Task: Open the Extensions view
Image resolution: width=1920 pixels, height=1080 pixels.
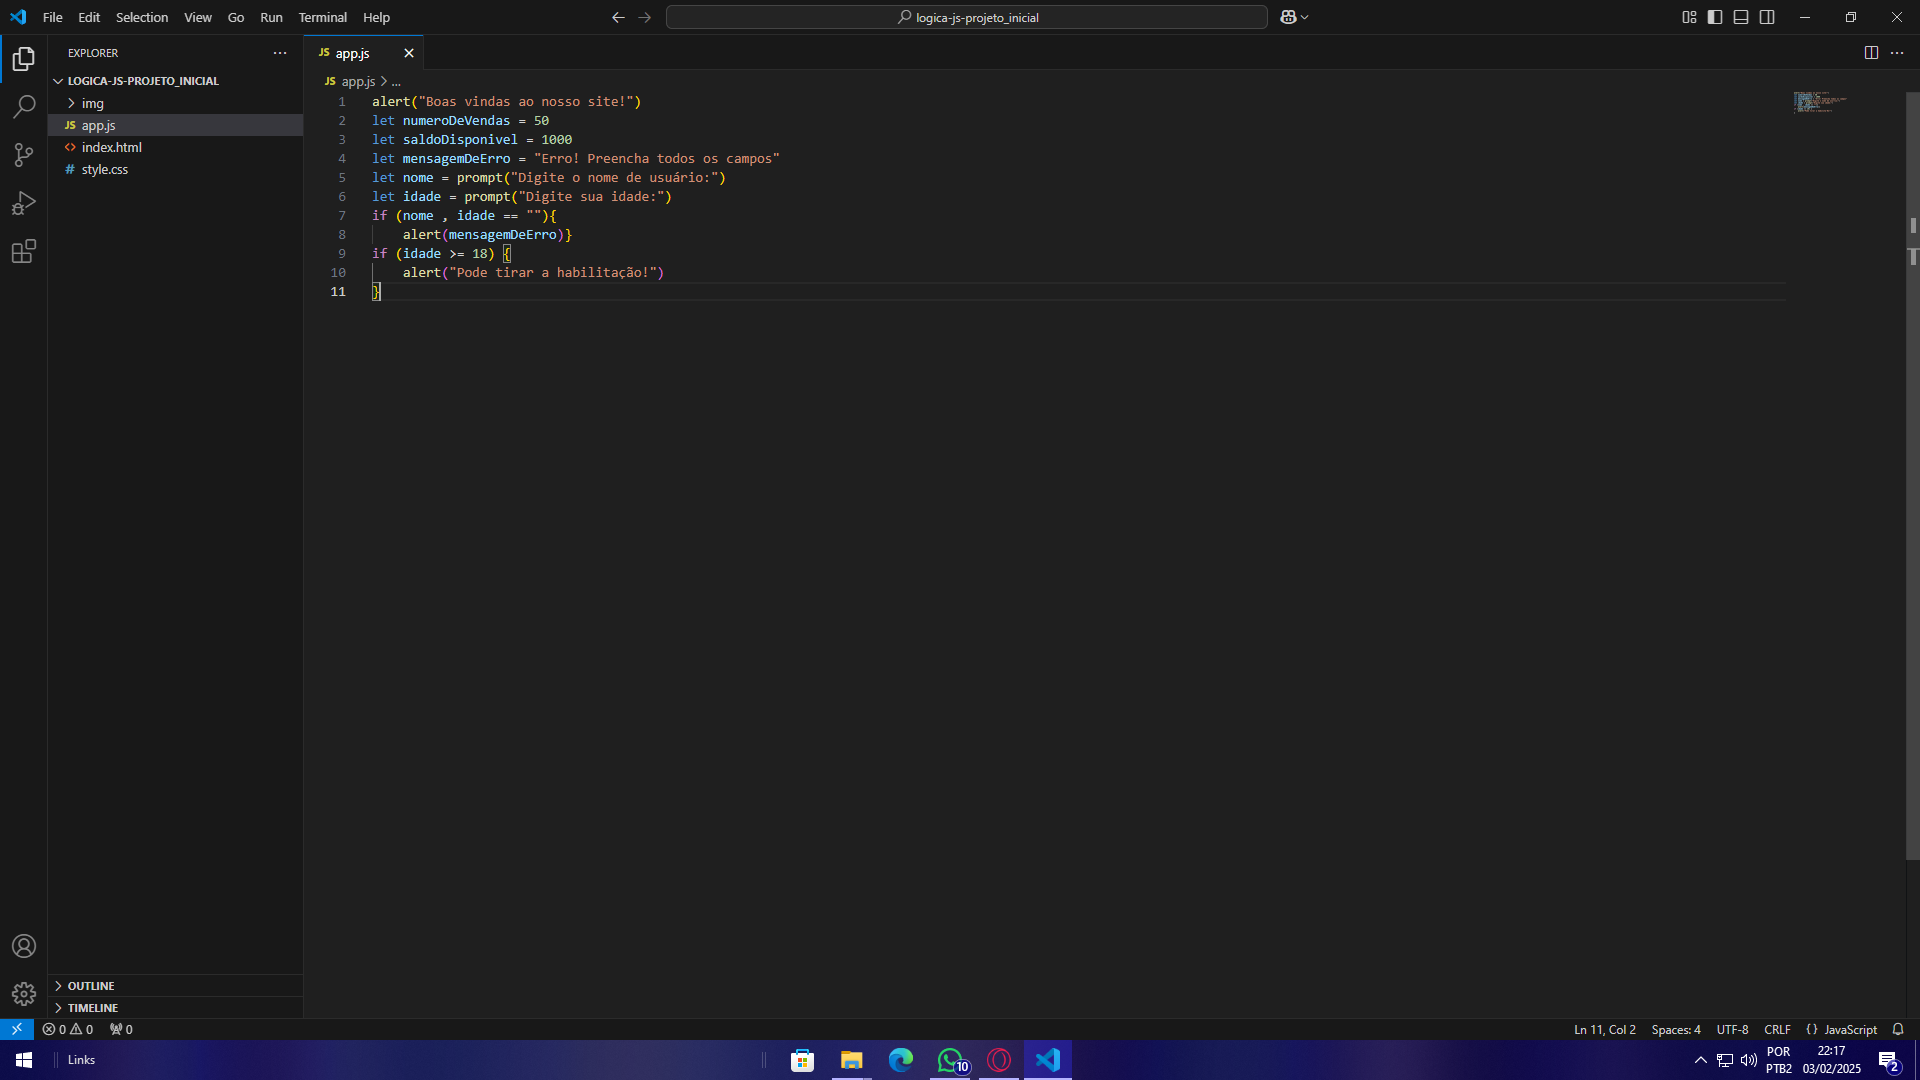Action: (x=24, y=251)
